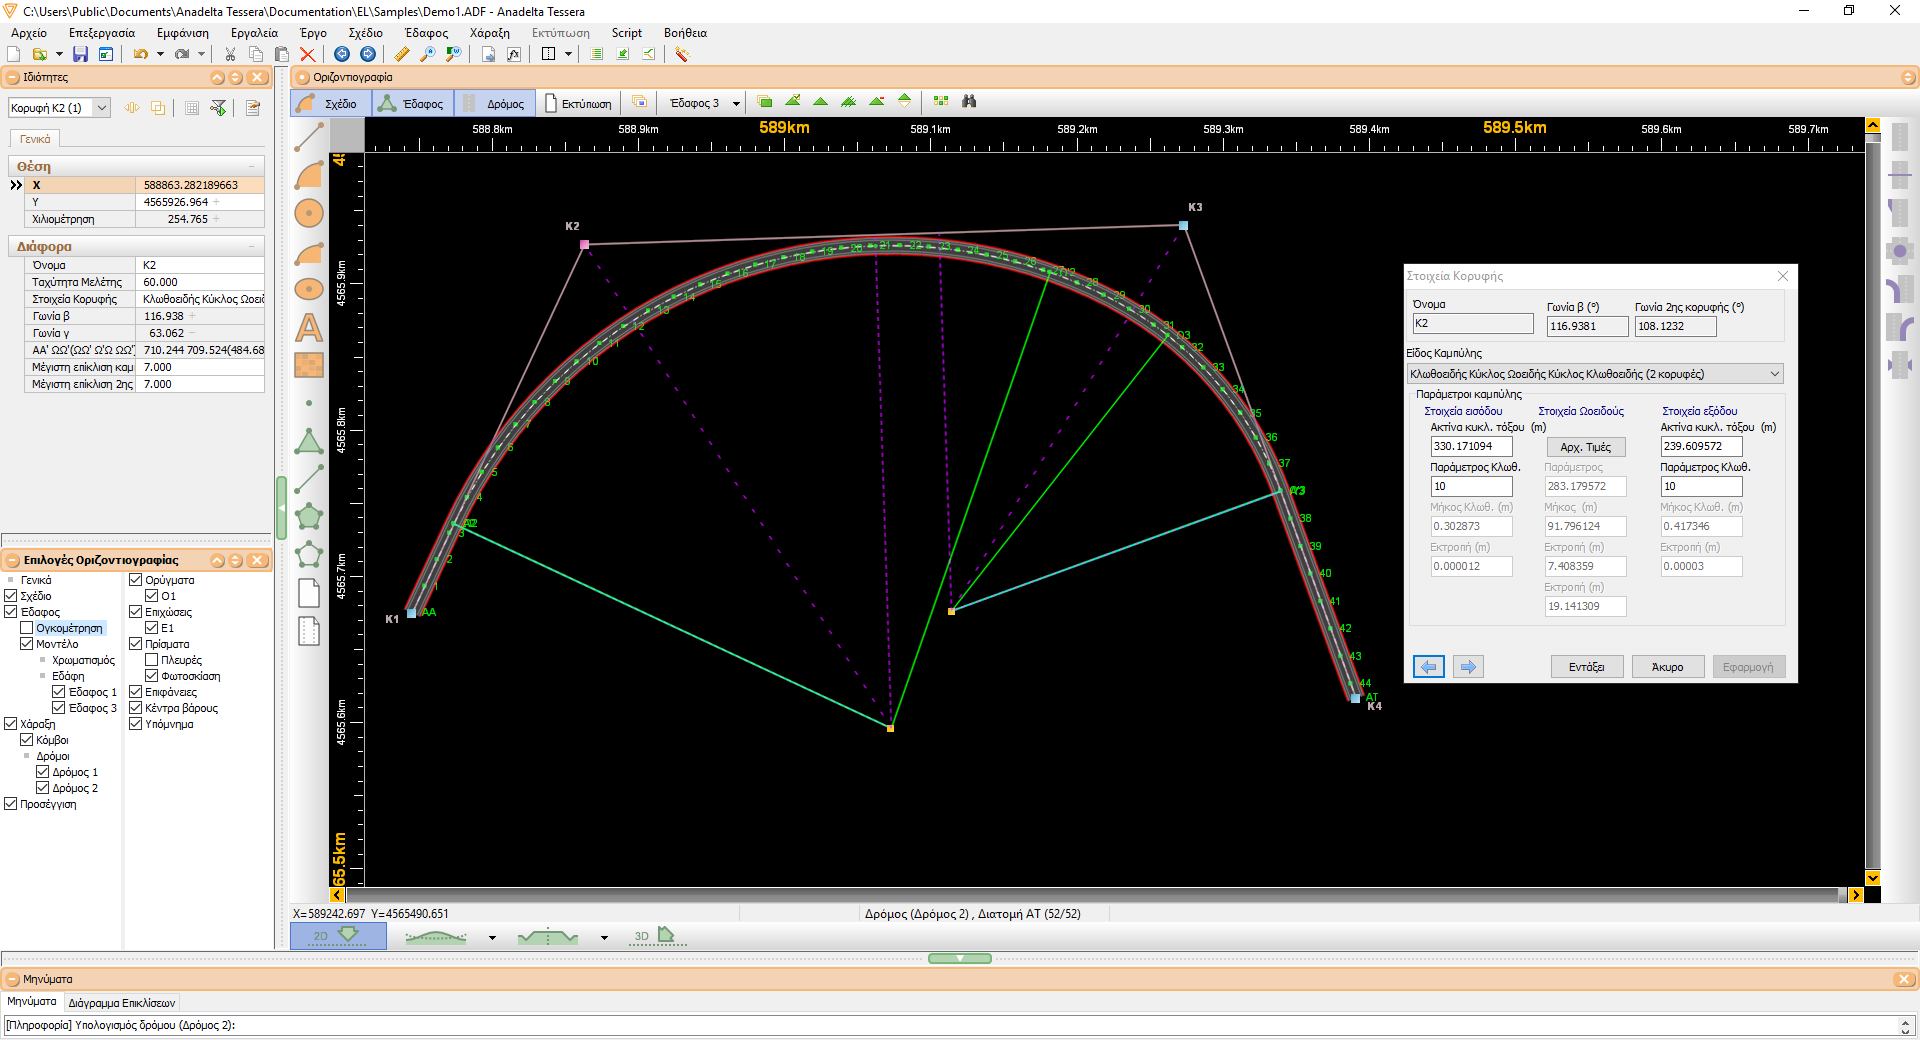
Task: Click the Αρχ. Τιμές button
Action: pos(1586,447)
